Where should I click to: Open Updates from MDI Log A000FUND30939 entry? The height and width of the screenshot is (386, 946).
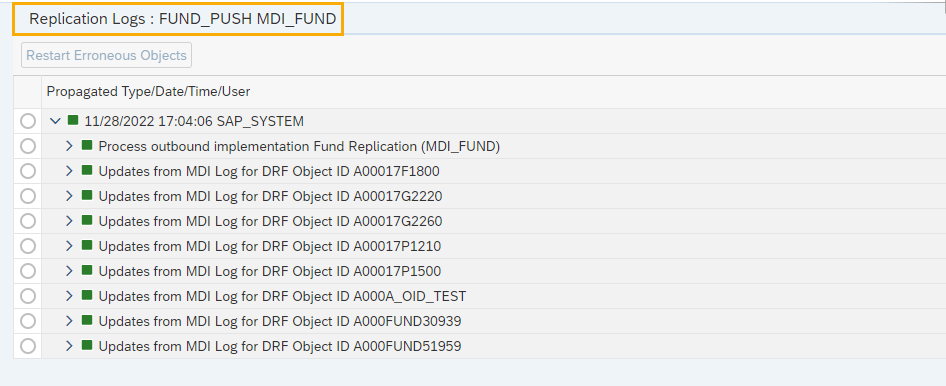280,321
